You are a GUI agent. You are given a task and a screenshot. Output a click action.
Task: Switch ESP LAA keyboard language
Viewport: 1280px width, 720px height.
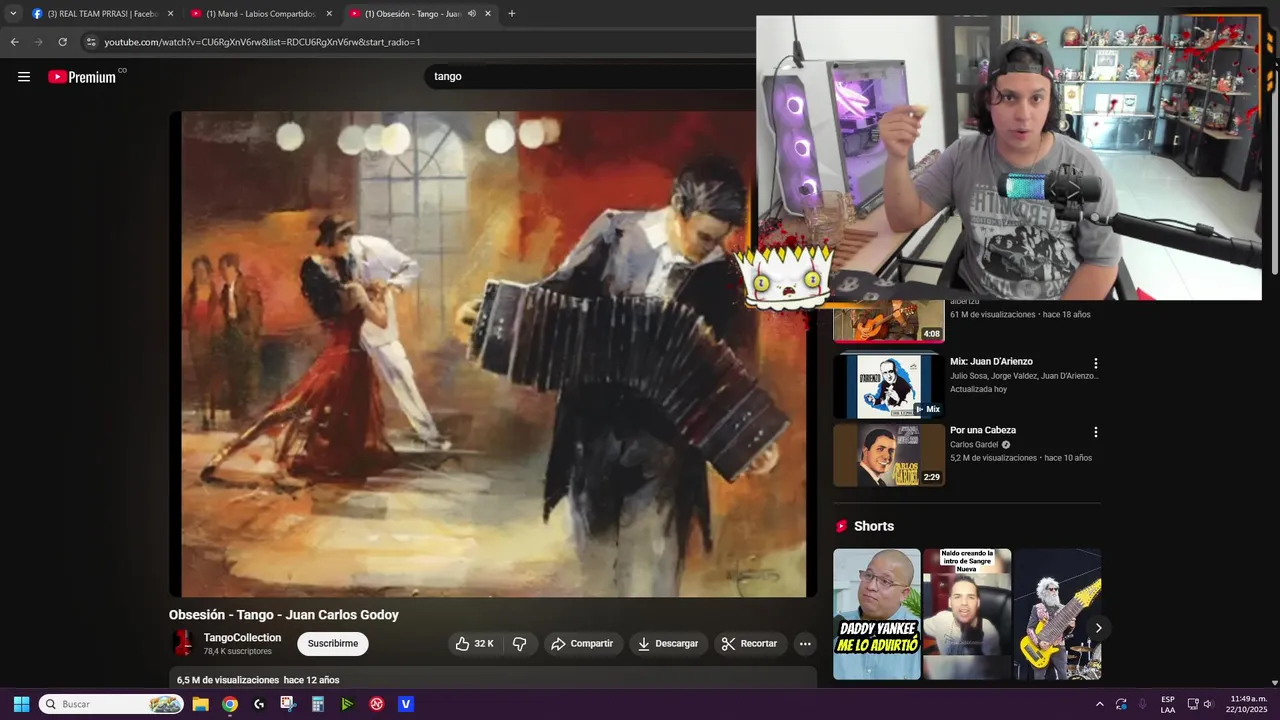(x=1168, y=704)
